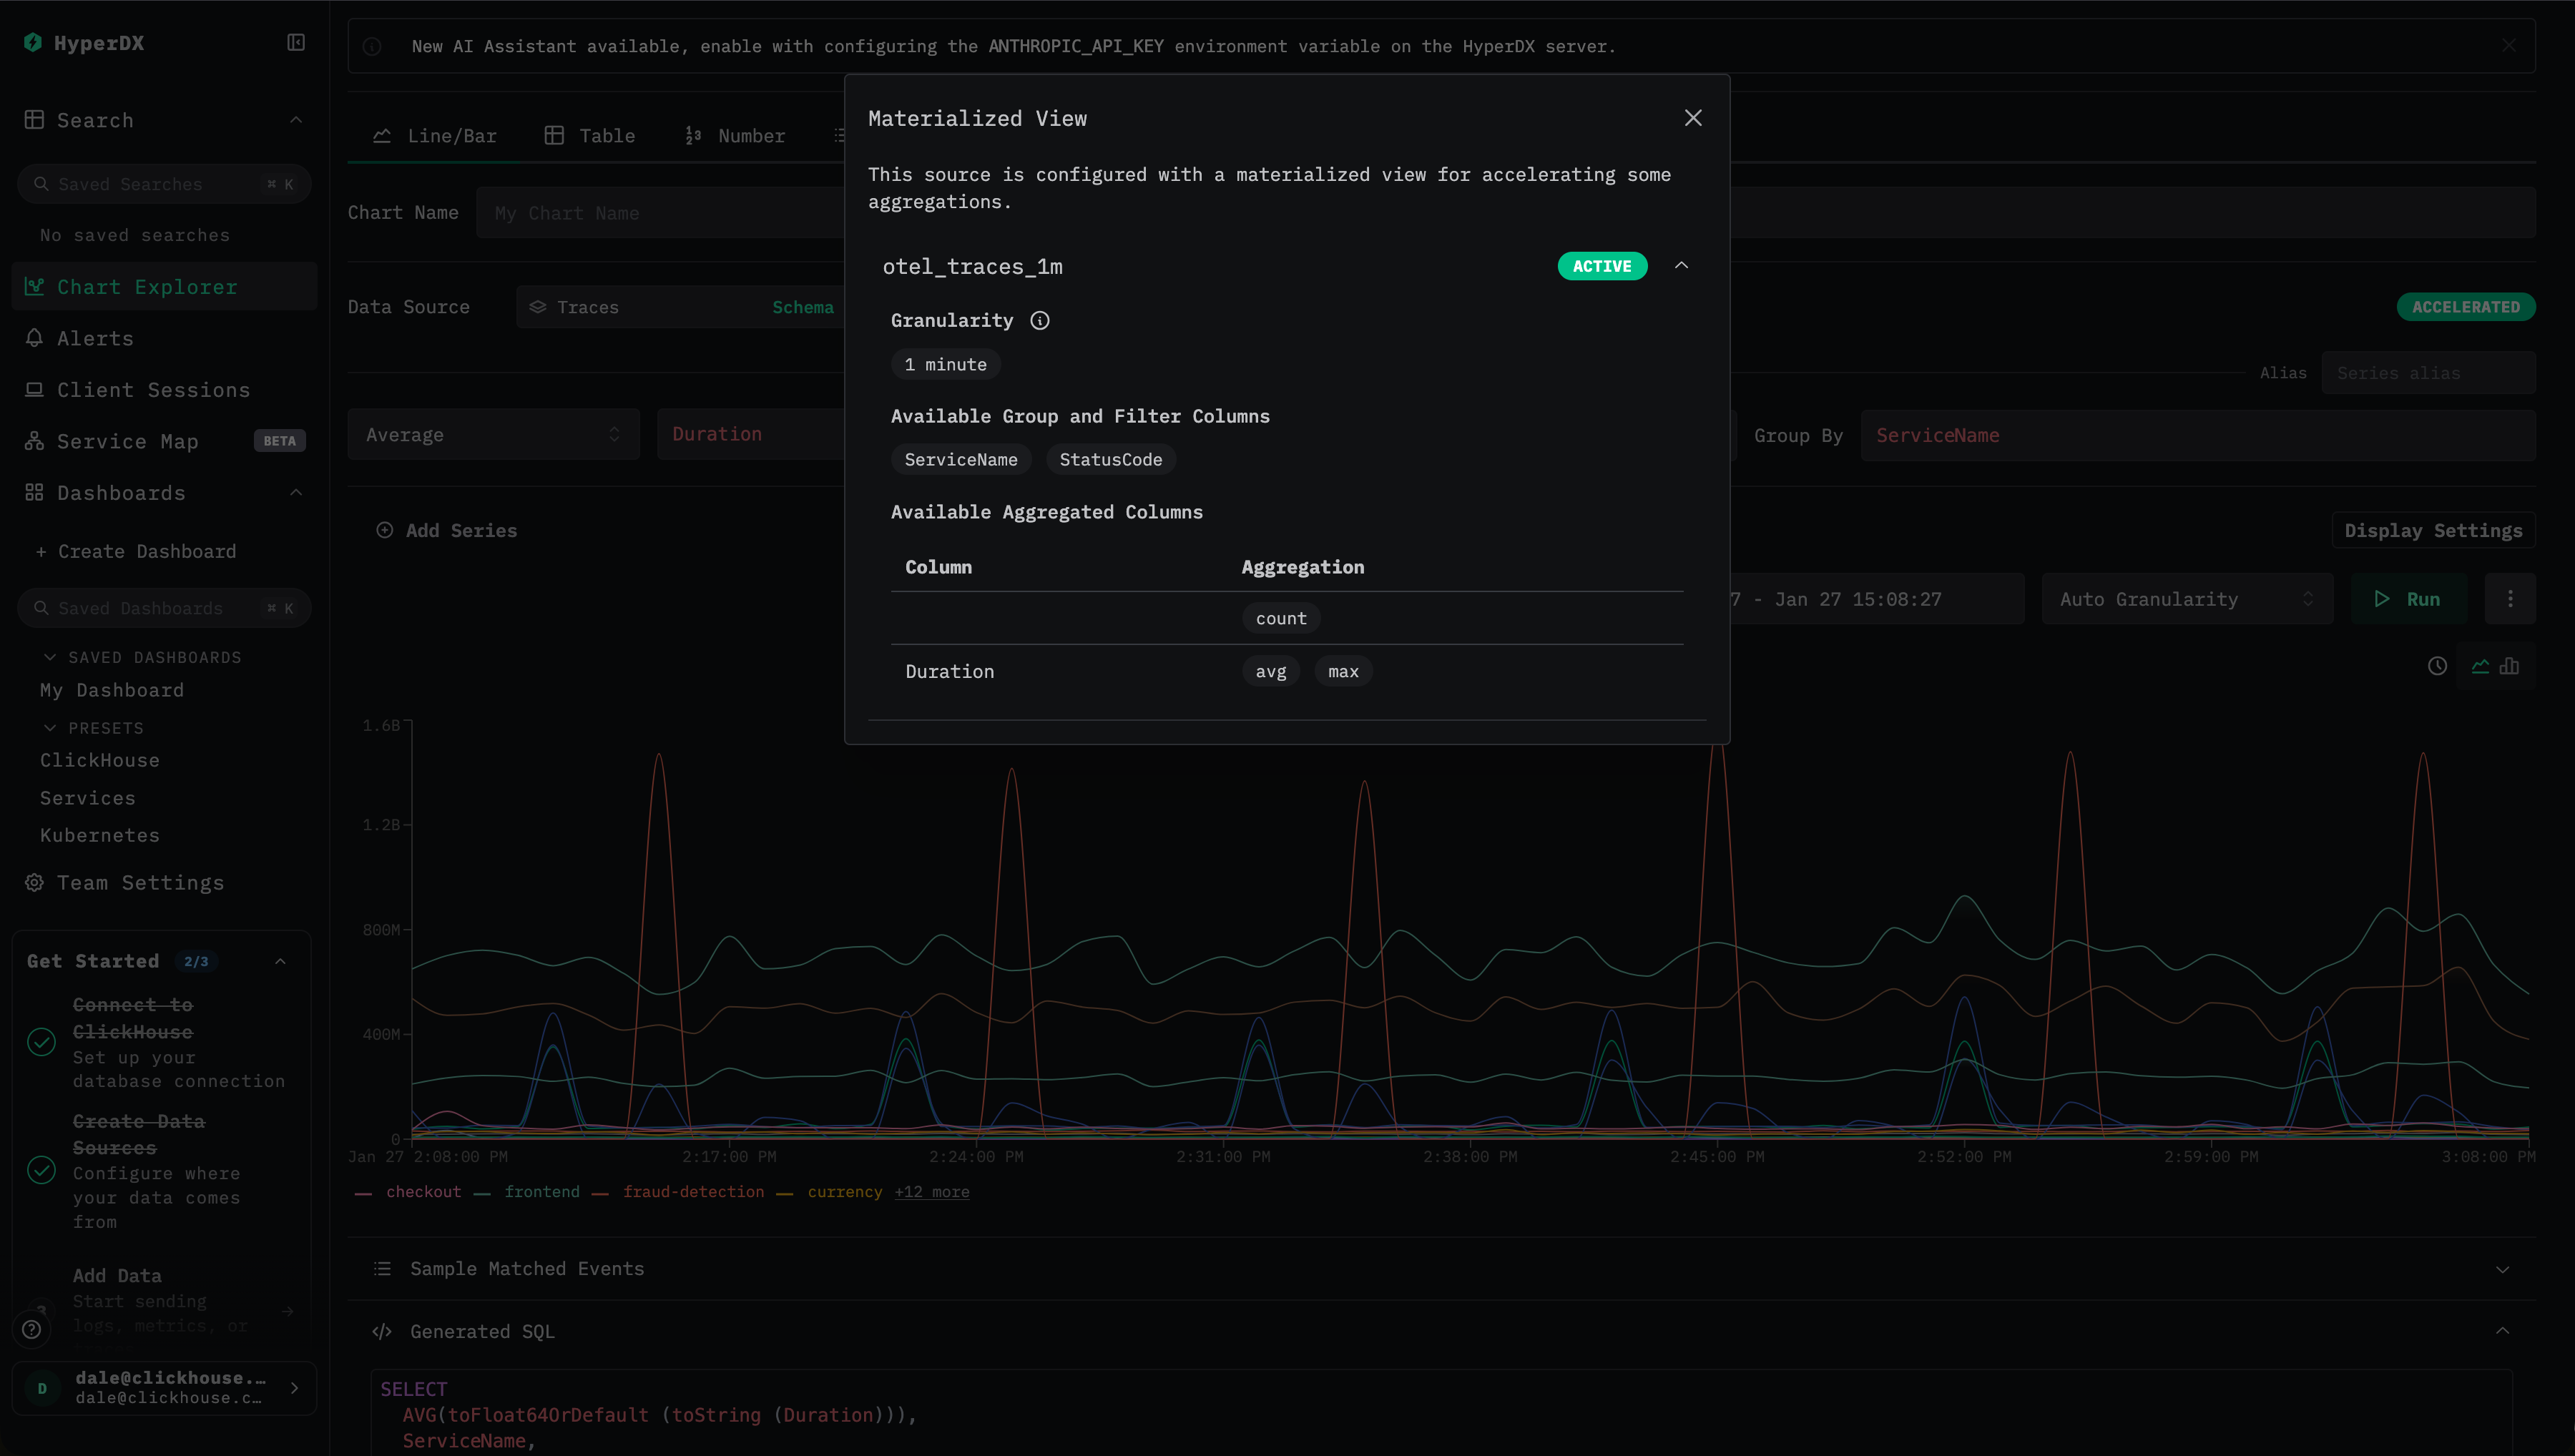Image resolution: width=2575 pixels, height=1456 pixels.
Task: Click the +12 more legend link
Action: click(931, 1192)
